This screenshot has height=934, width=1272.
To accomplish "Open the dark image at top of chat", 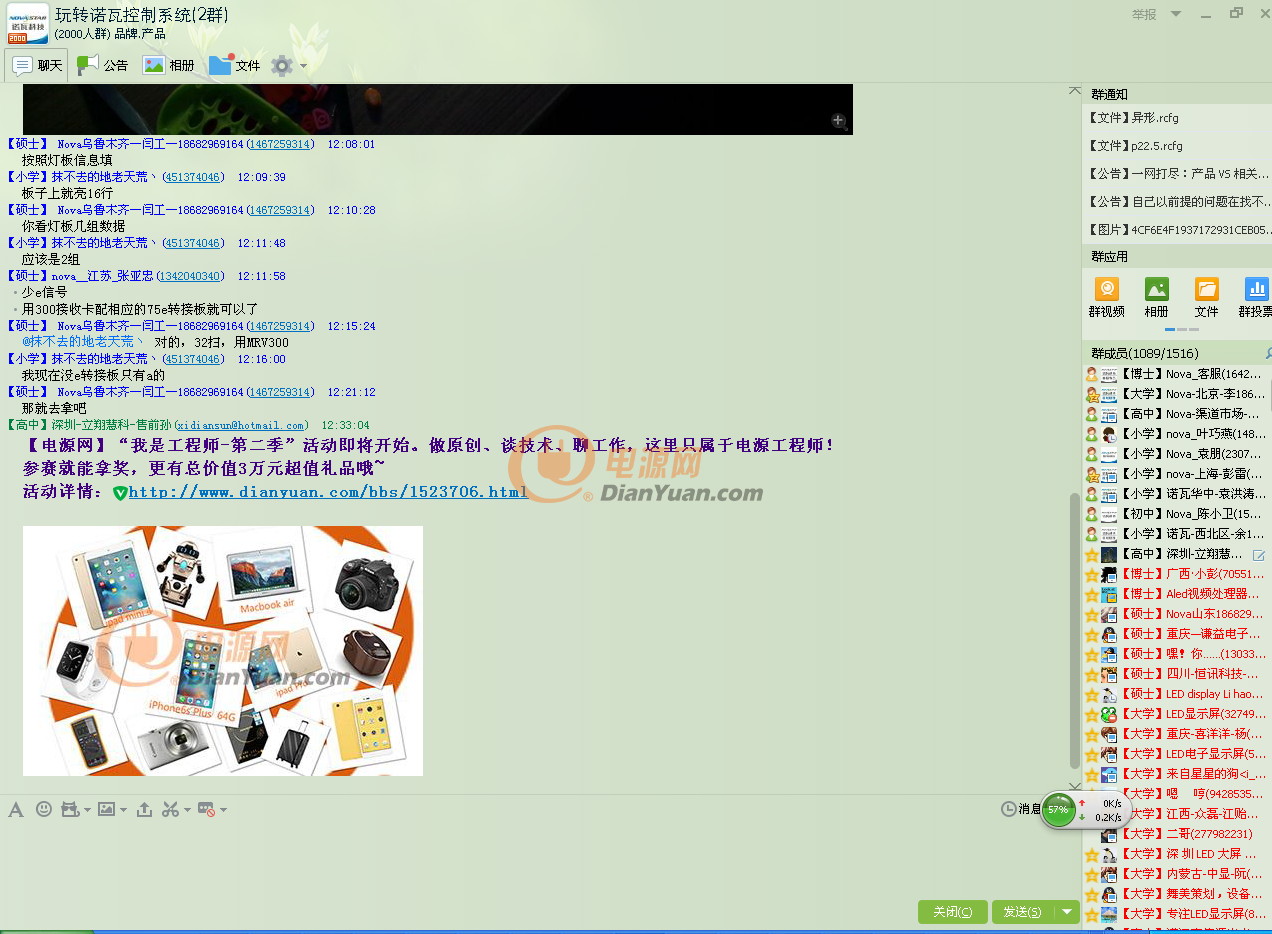I will [x=438, y=109].
